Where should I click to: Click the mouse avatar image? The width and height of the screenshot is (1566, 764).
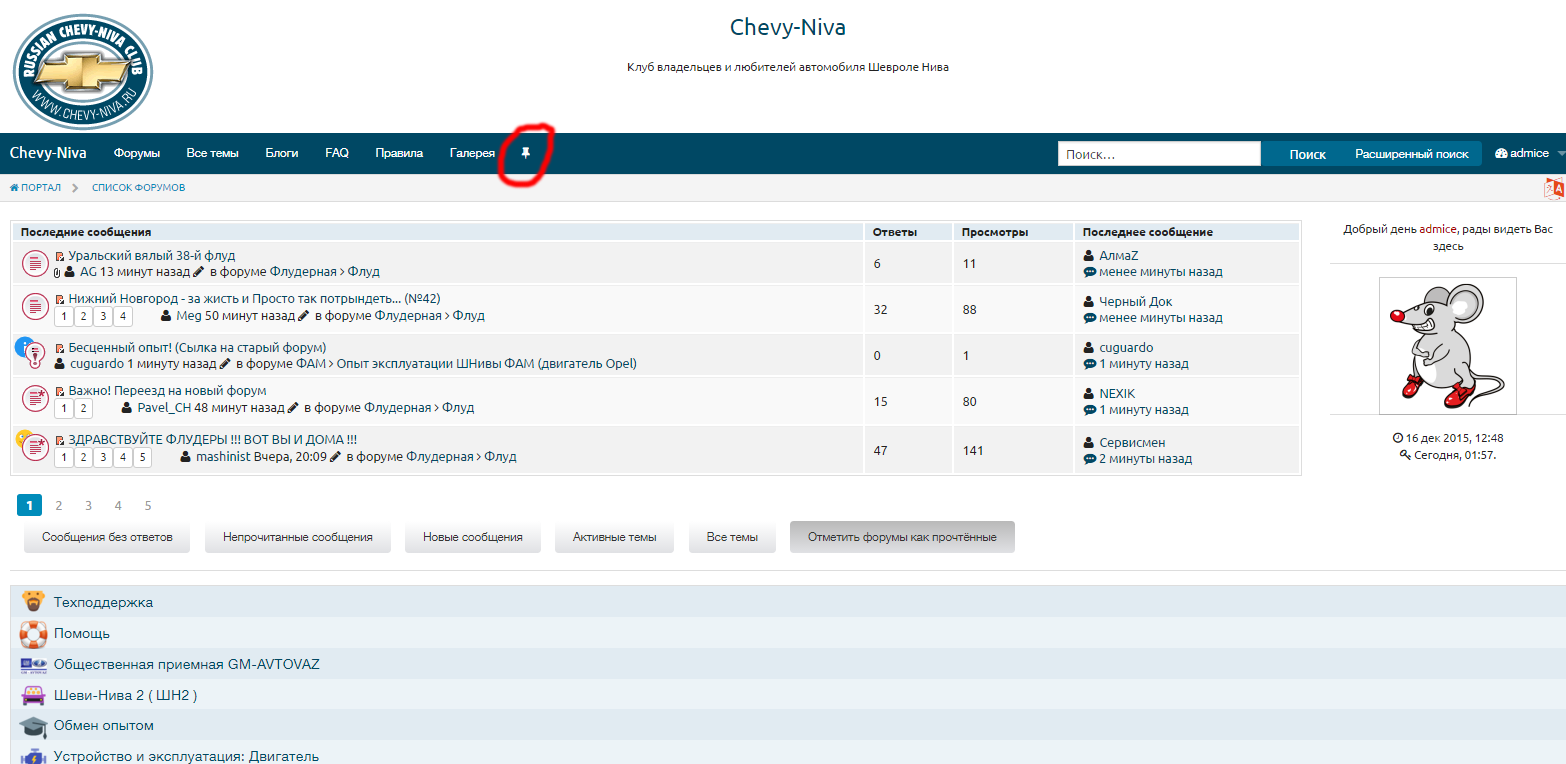click(1448, 346)
